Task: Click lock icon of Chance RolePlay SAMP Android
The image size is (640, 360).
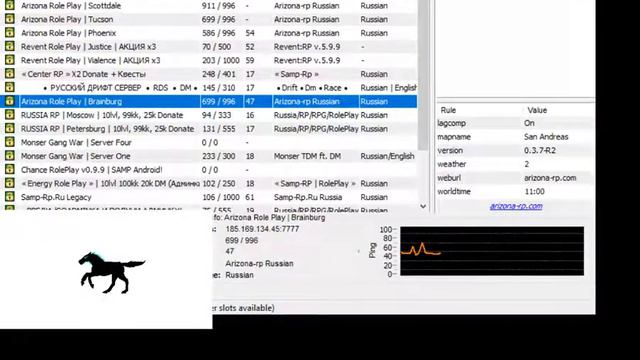Action: [9, 169]
